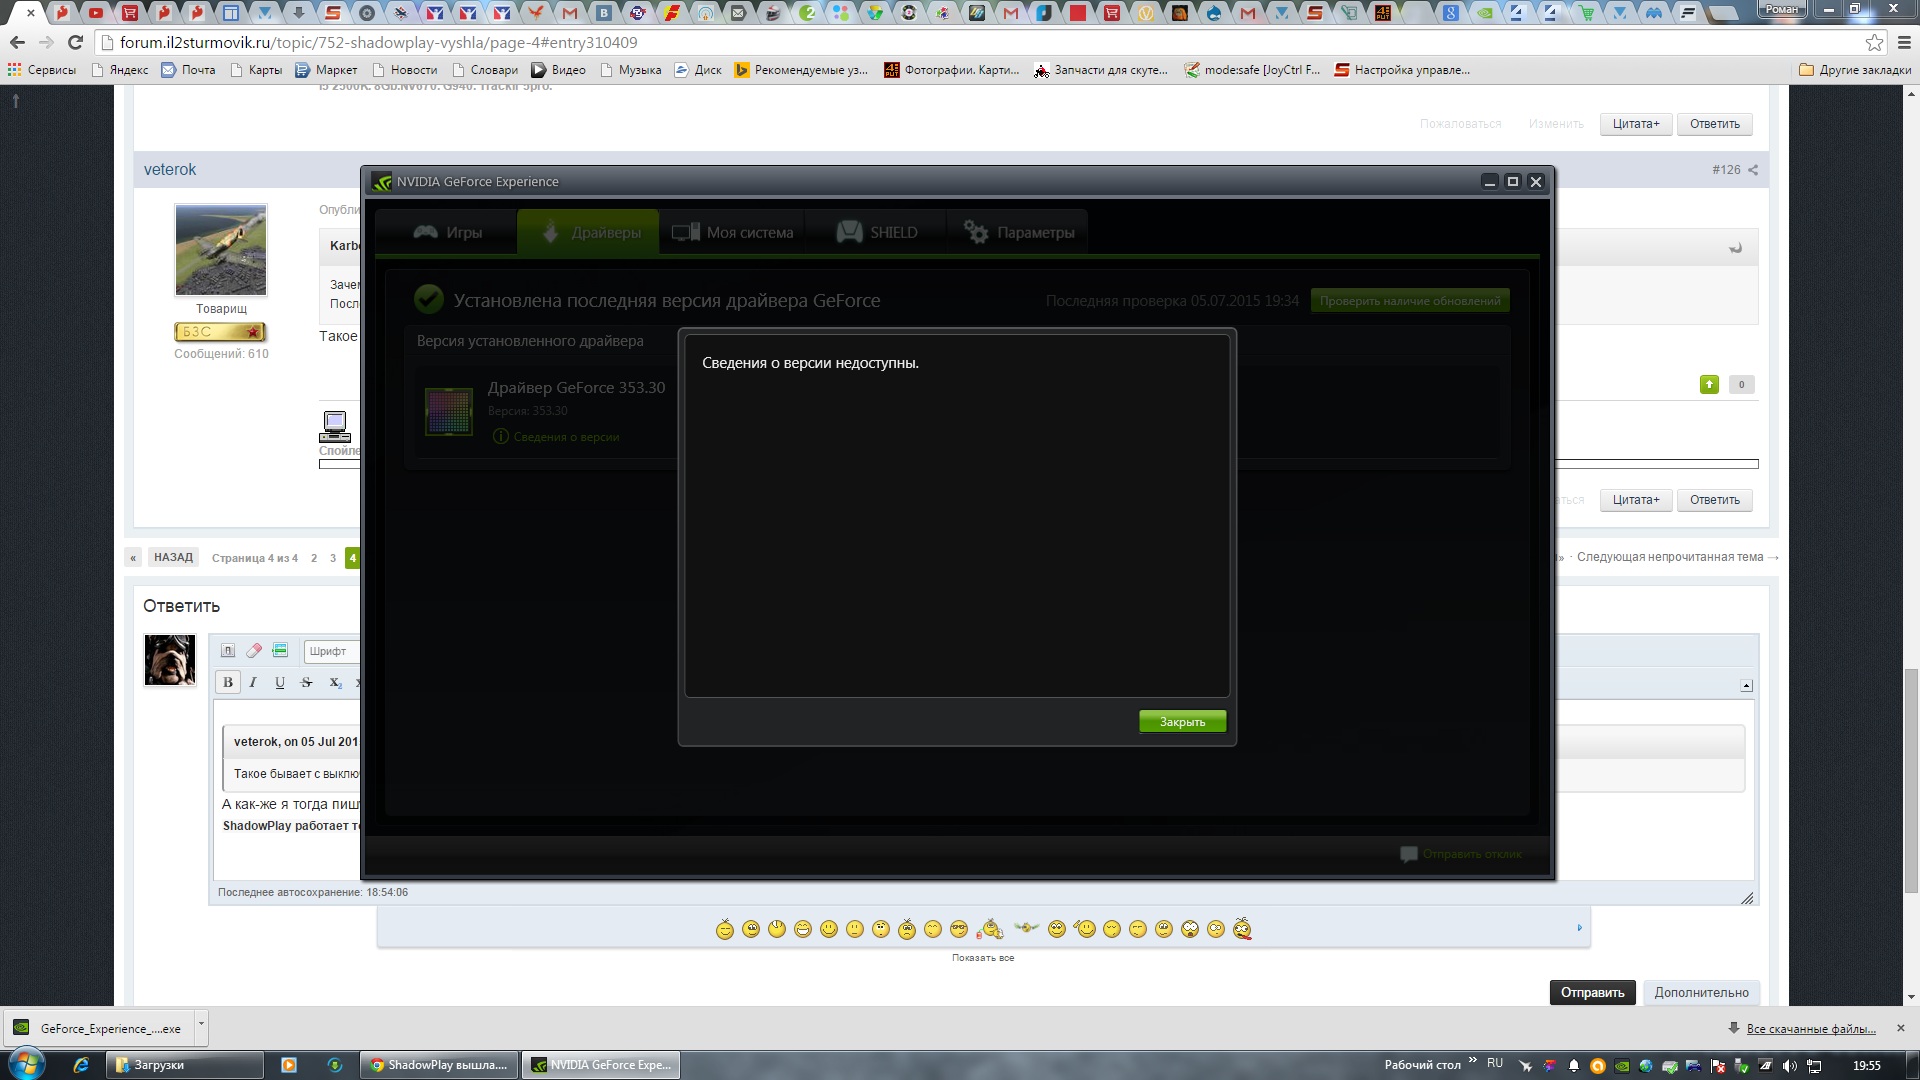Image resolution: width=1920 pixels, height=1080 pixels.
Task: Close the downloads bar
Action: click(1901, 1028)
